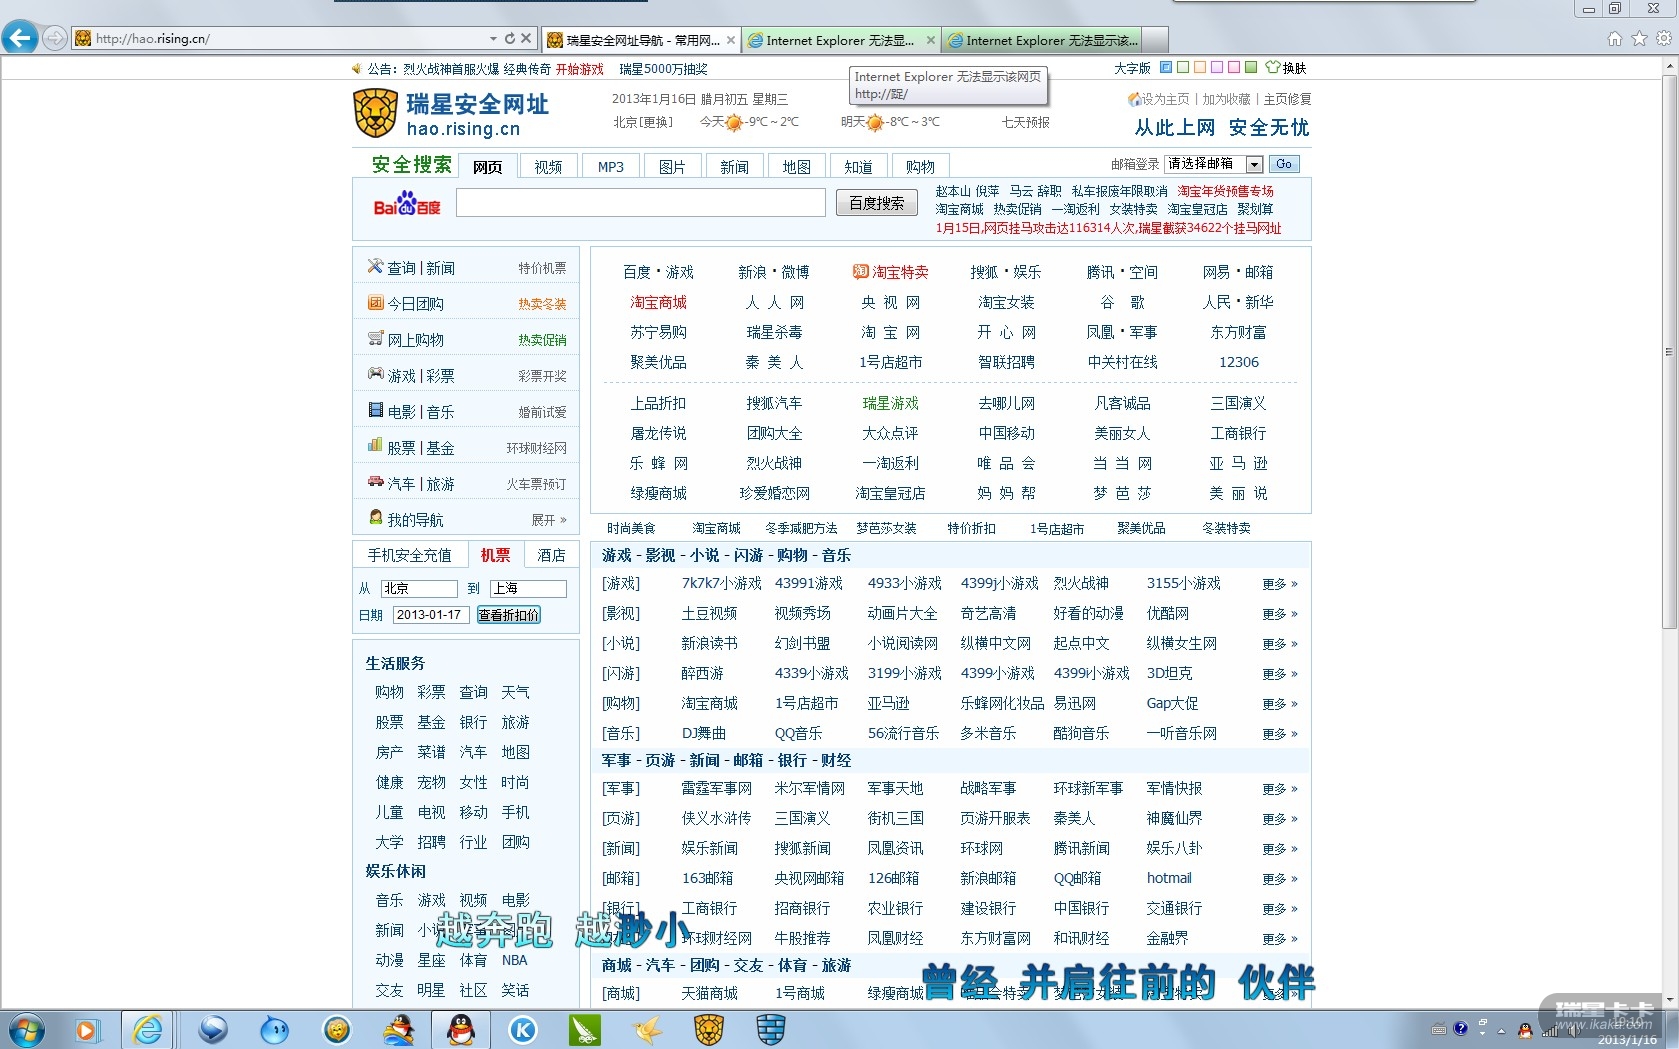Open the IE Favorites star icon

[x=1639, y=39]
